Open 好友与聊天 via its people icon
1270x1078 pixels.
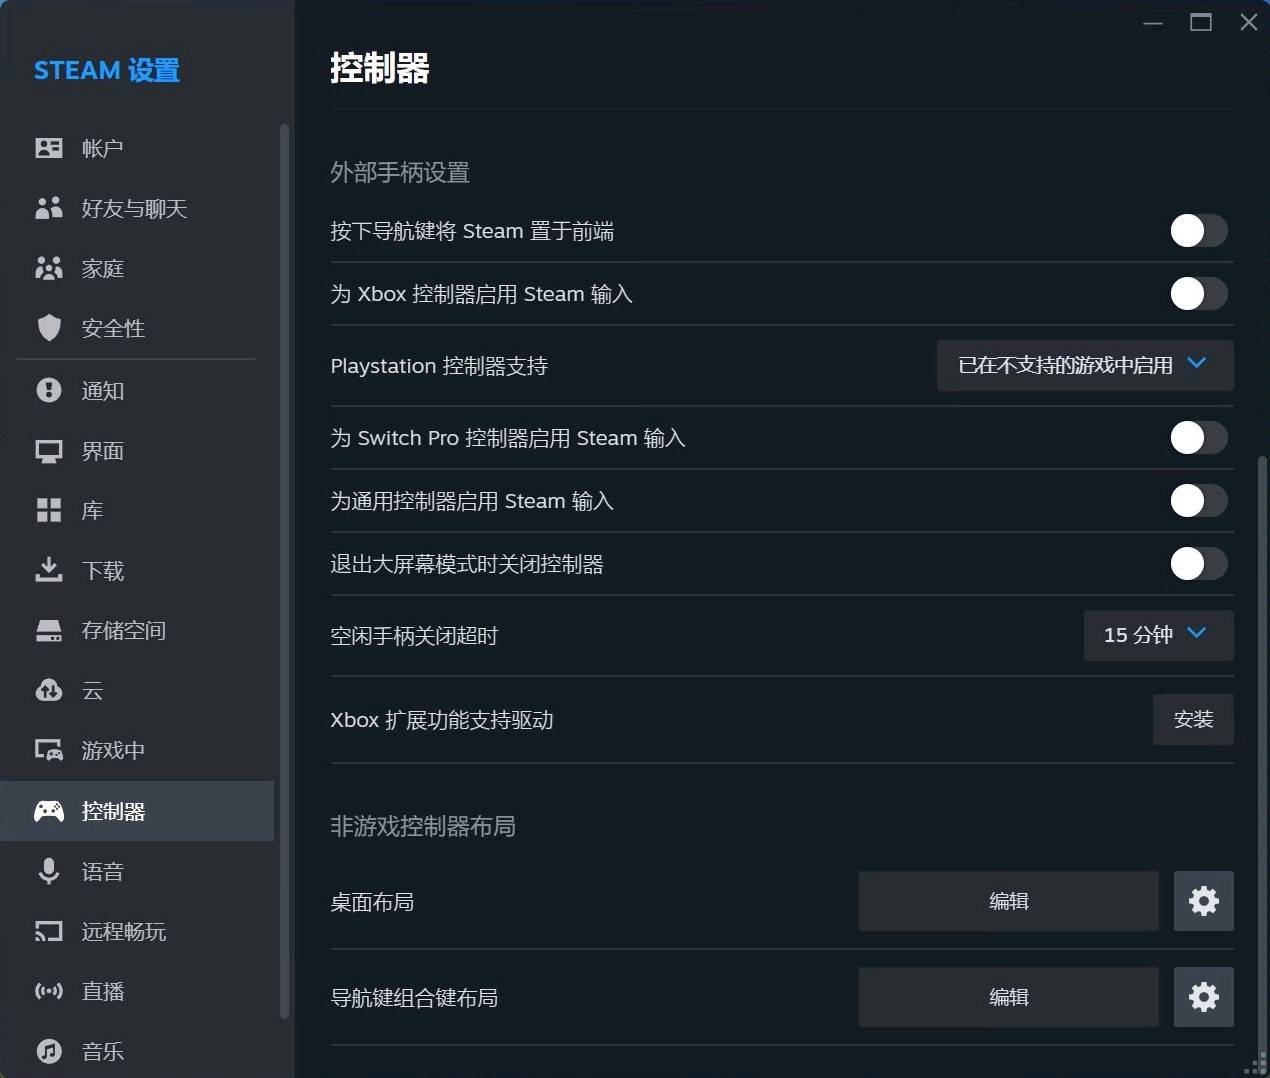click(x=49, y=208)
